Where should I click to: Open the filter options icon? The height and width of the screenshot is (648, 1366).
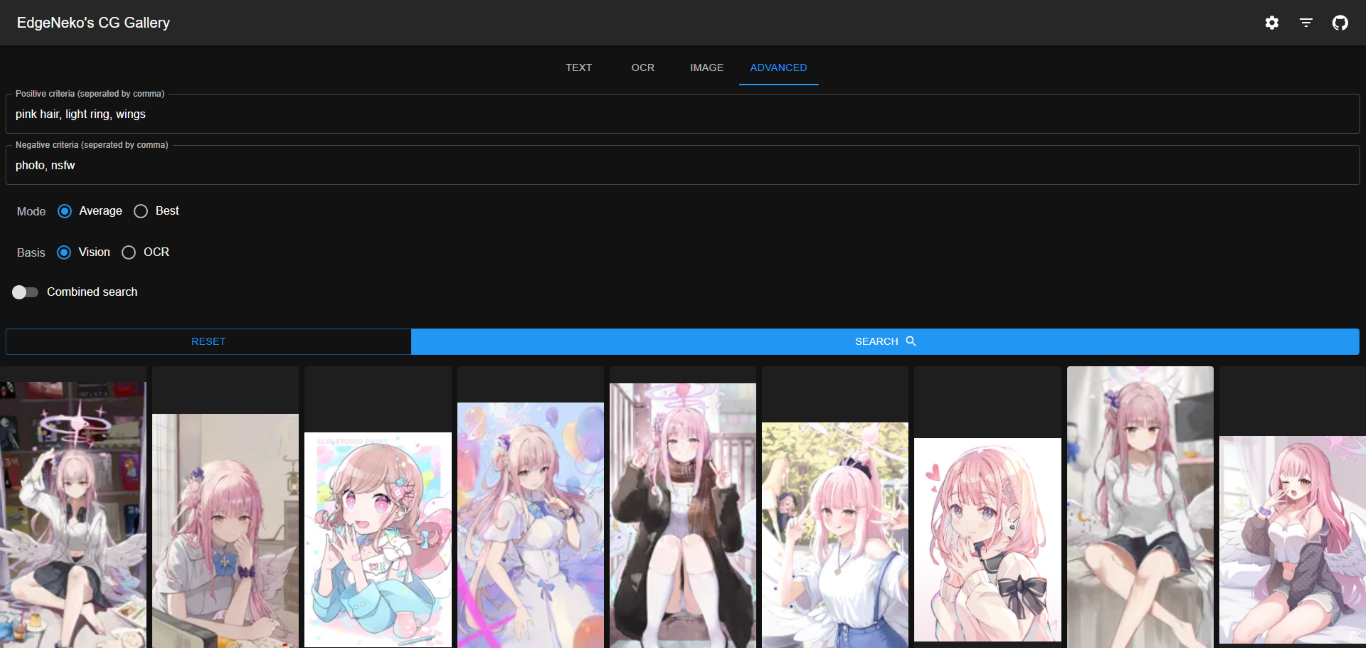point(1306,23)
